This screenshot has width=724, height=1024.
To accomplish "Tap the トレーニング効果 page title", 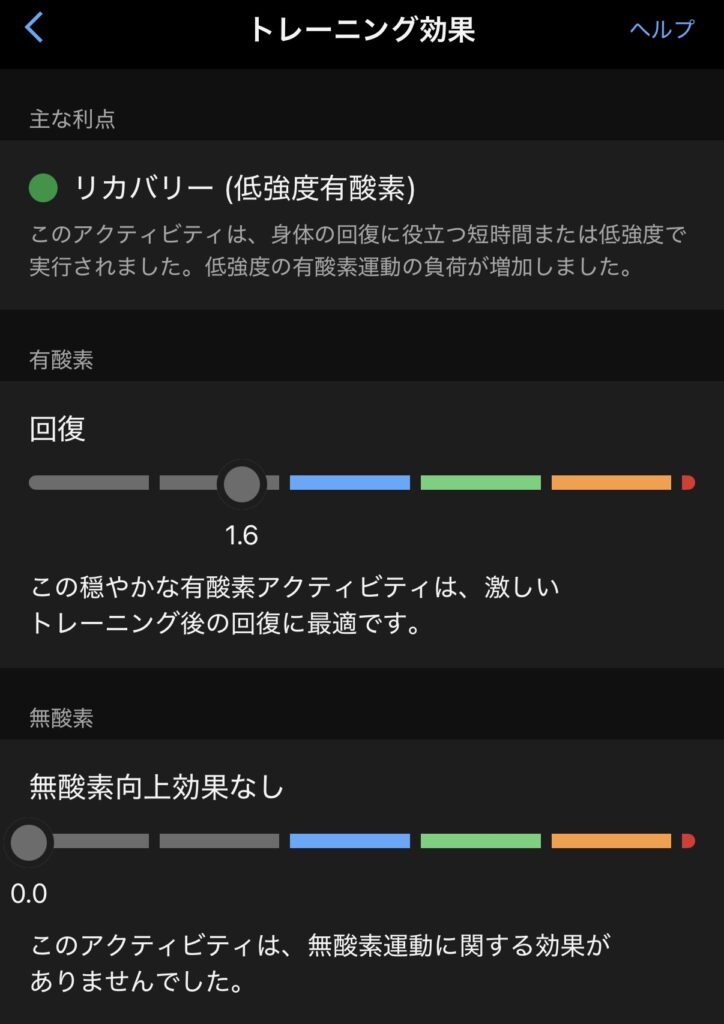I will 362,29.
